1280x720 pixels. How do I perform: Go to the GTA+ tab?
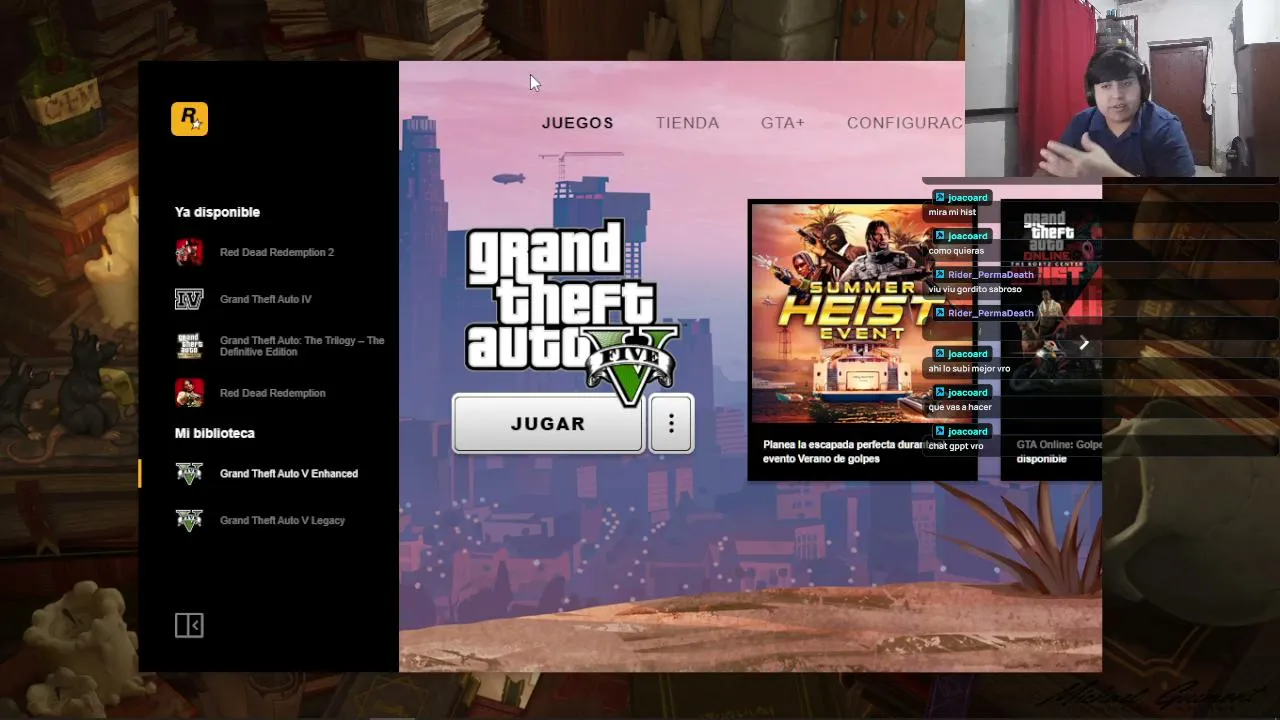click(783, 123)
